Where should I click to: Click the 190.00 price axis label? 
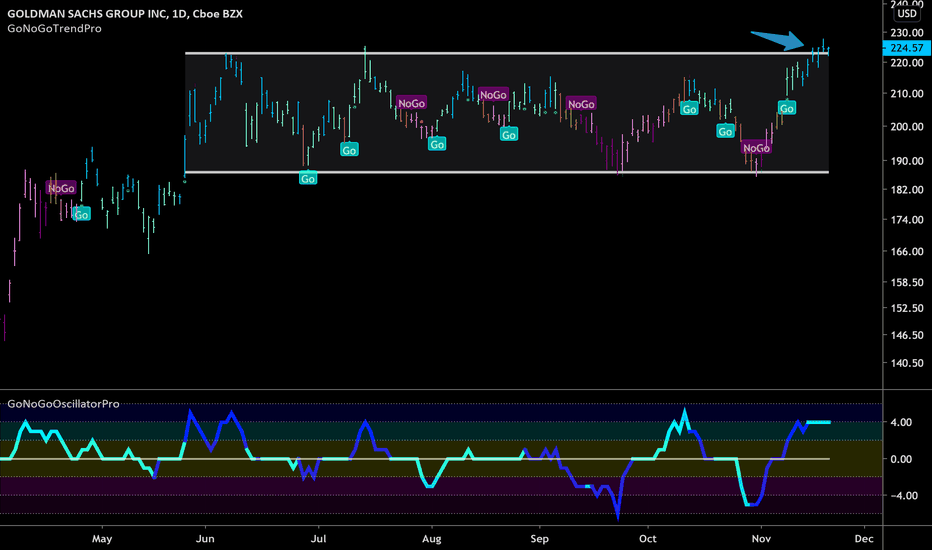tap(906, 161)
